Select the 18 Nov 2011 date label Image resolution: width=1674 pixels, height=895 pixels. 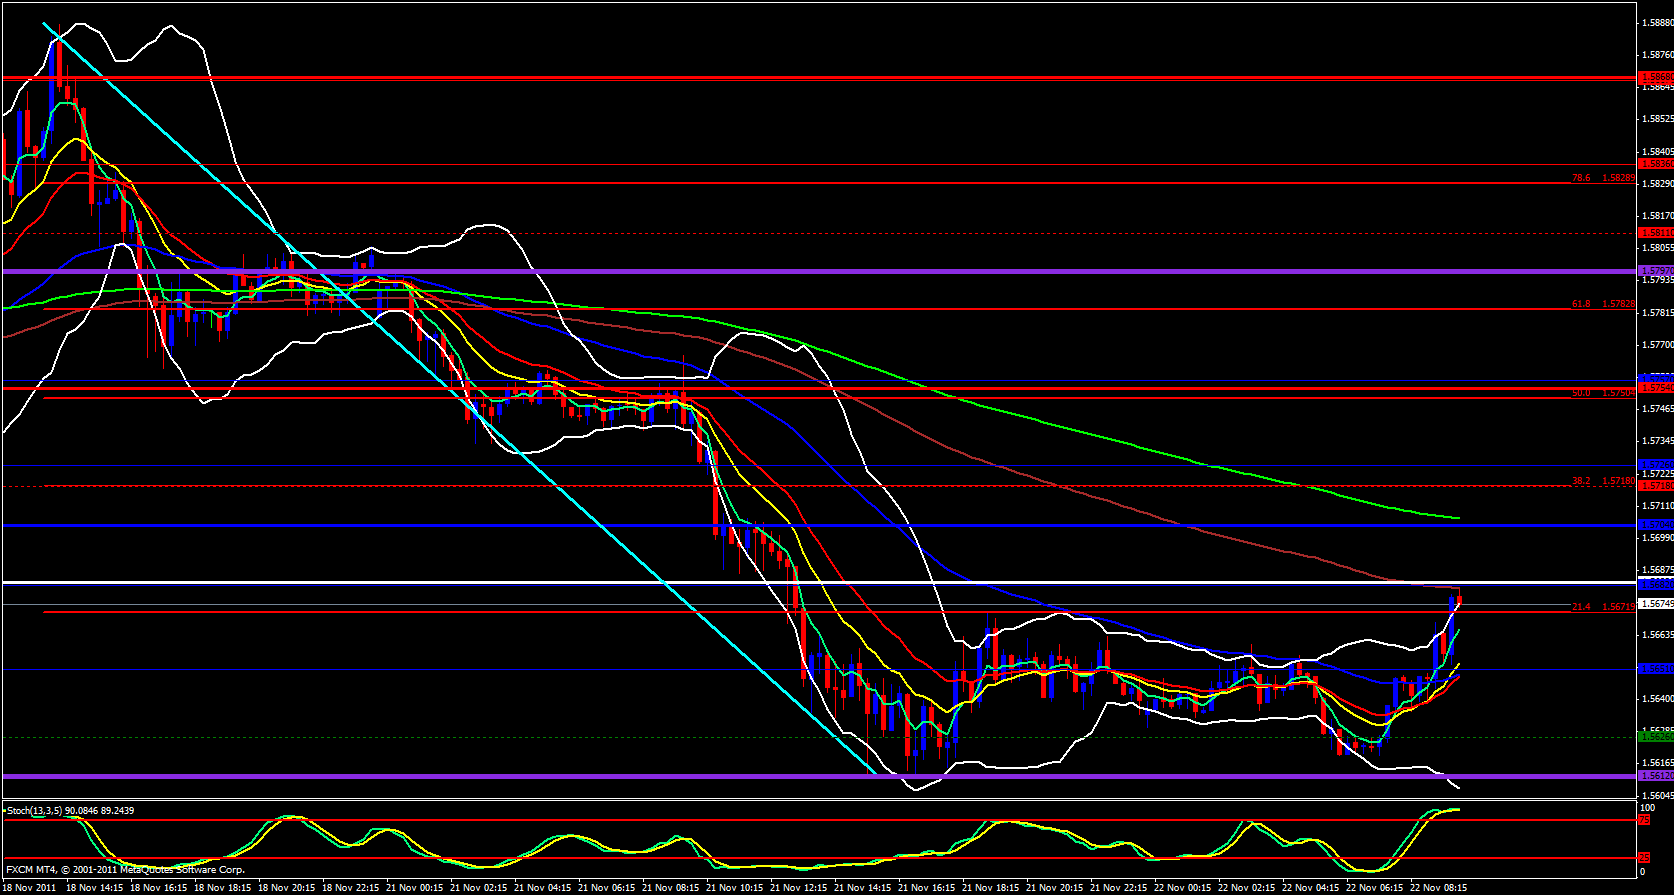(x=28, y=887)
